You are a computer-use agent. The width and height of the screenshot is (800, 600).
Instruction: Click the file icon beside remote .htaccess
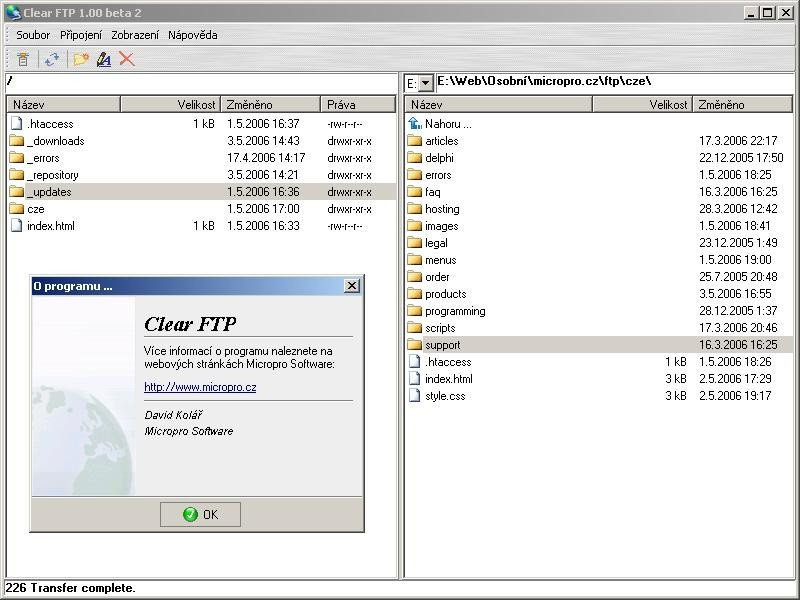17,123
